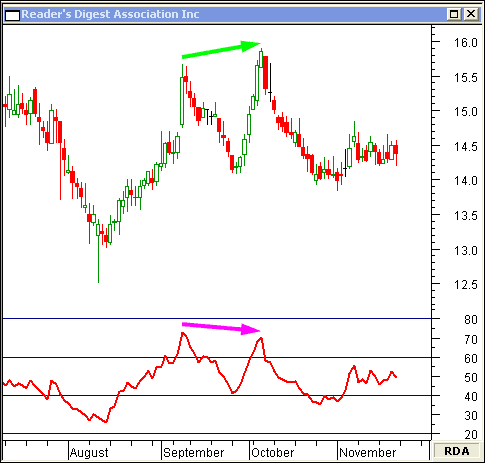The width and height of the screenshot is (485, 463).
Task: Click the 30 value on indicator scale
Action: coord(471,416)
